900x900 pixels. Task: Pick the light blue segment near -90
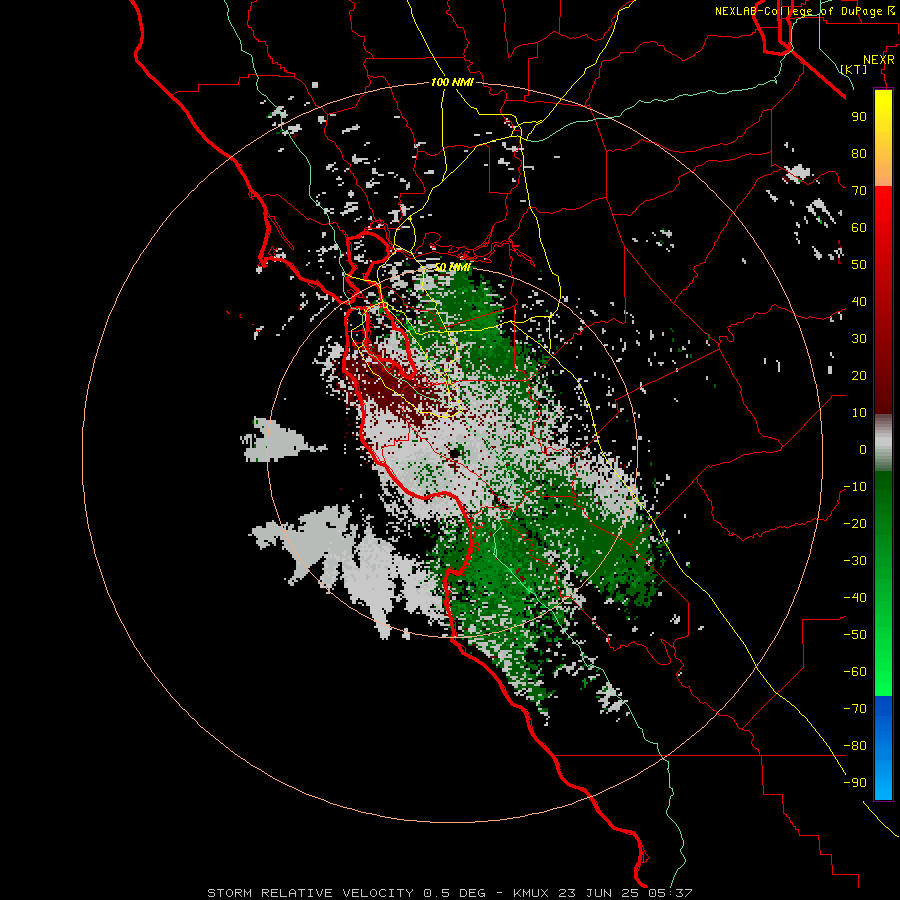883,781
